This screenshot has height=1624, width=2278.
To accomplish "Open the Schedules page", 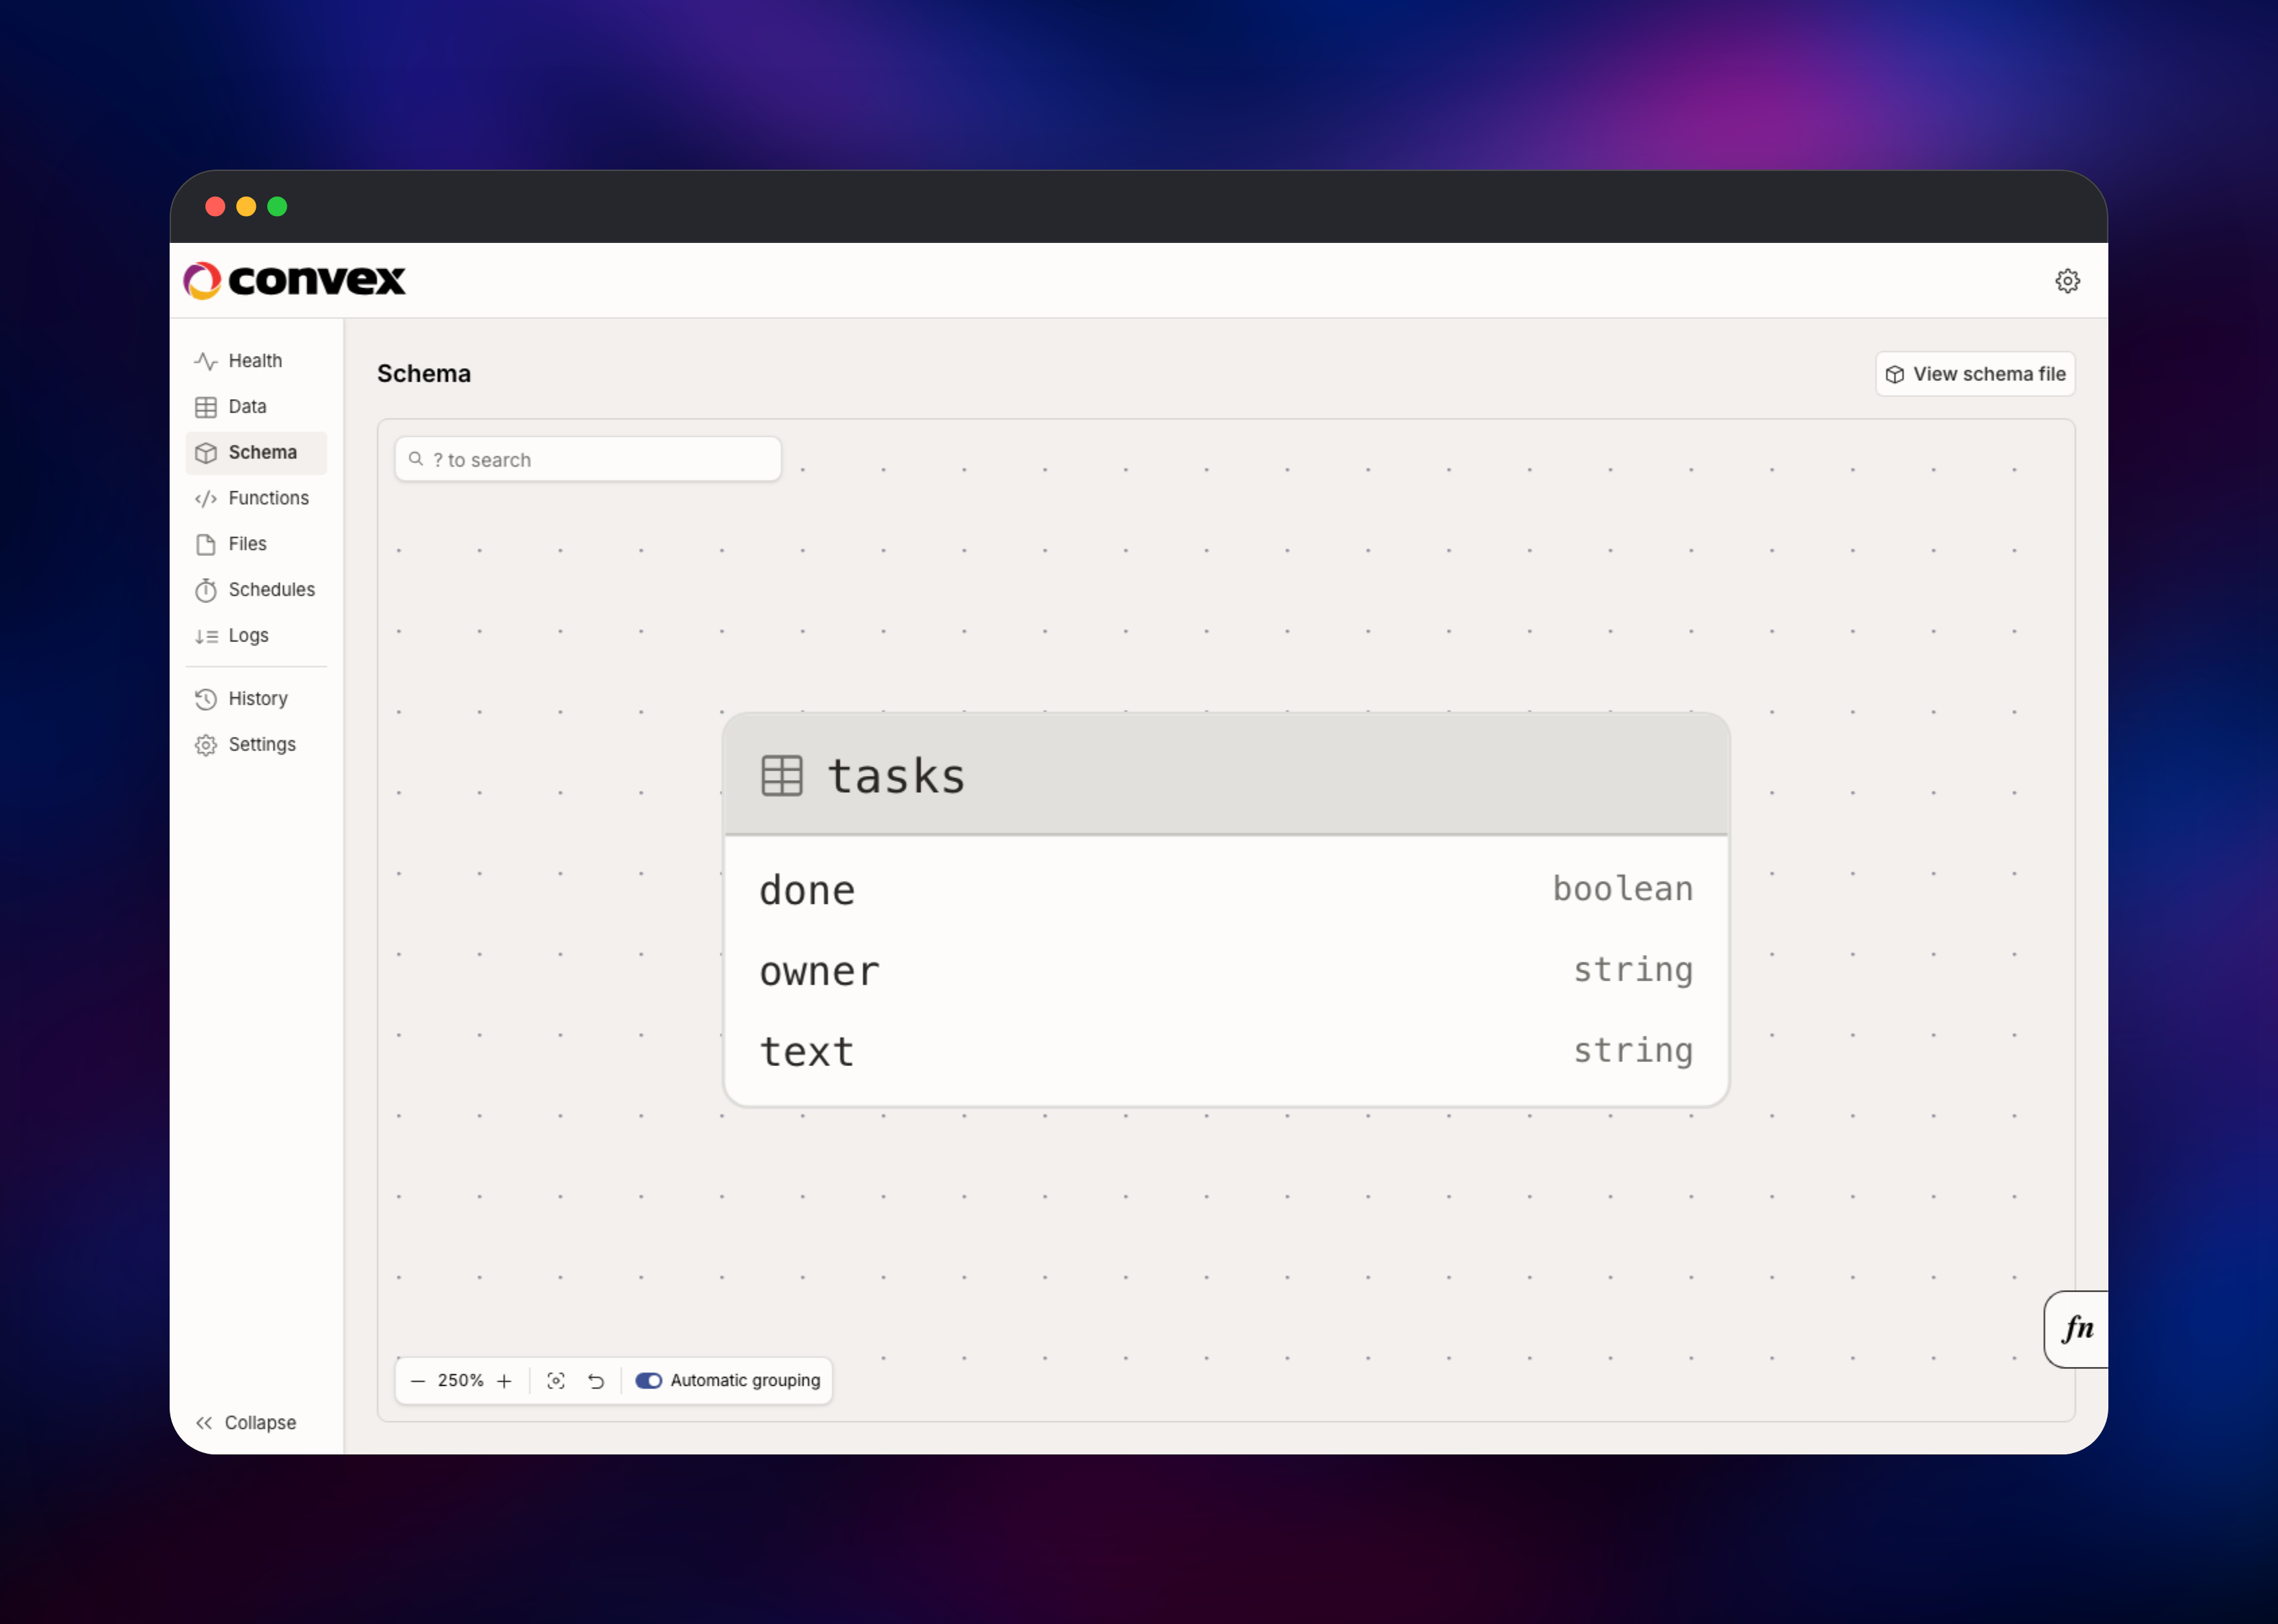I will (255, 590).
